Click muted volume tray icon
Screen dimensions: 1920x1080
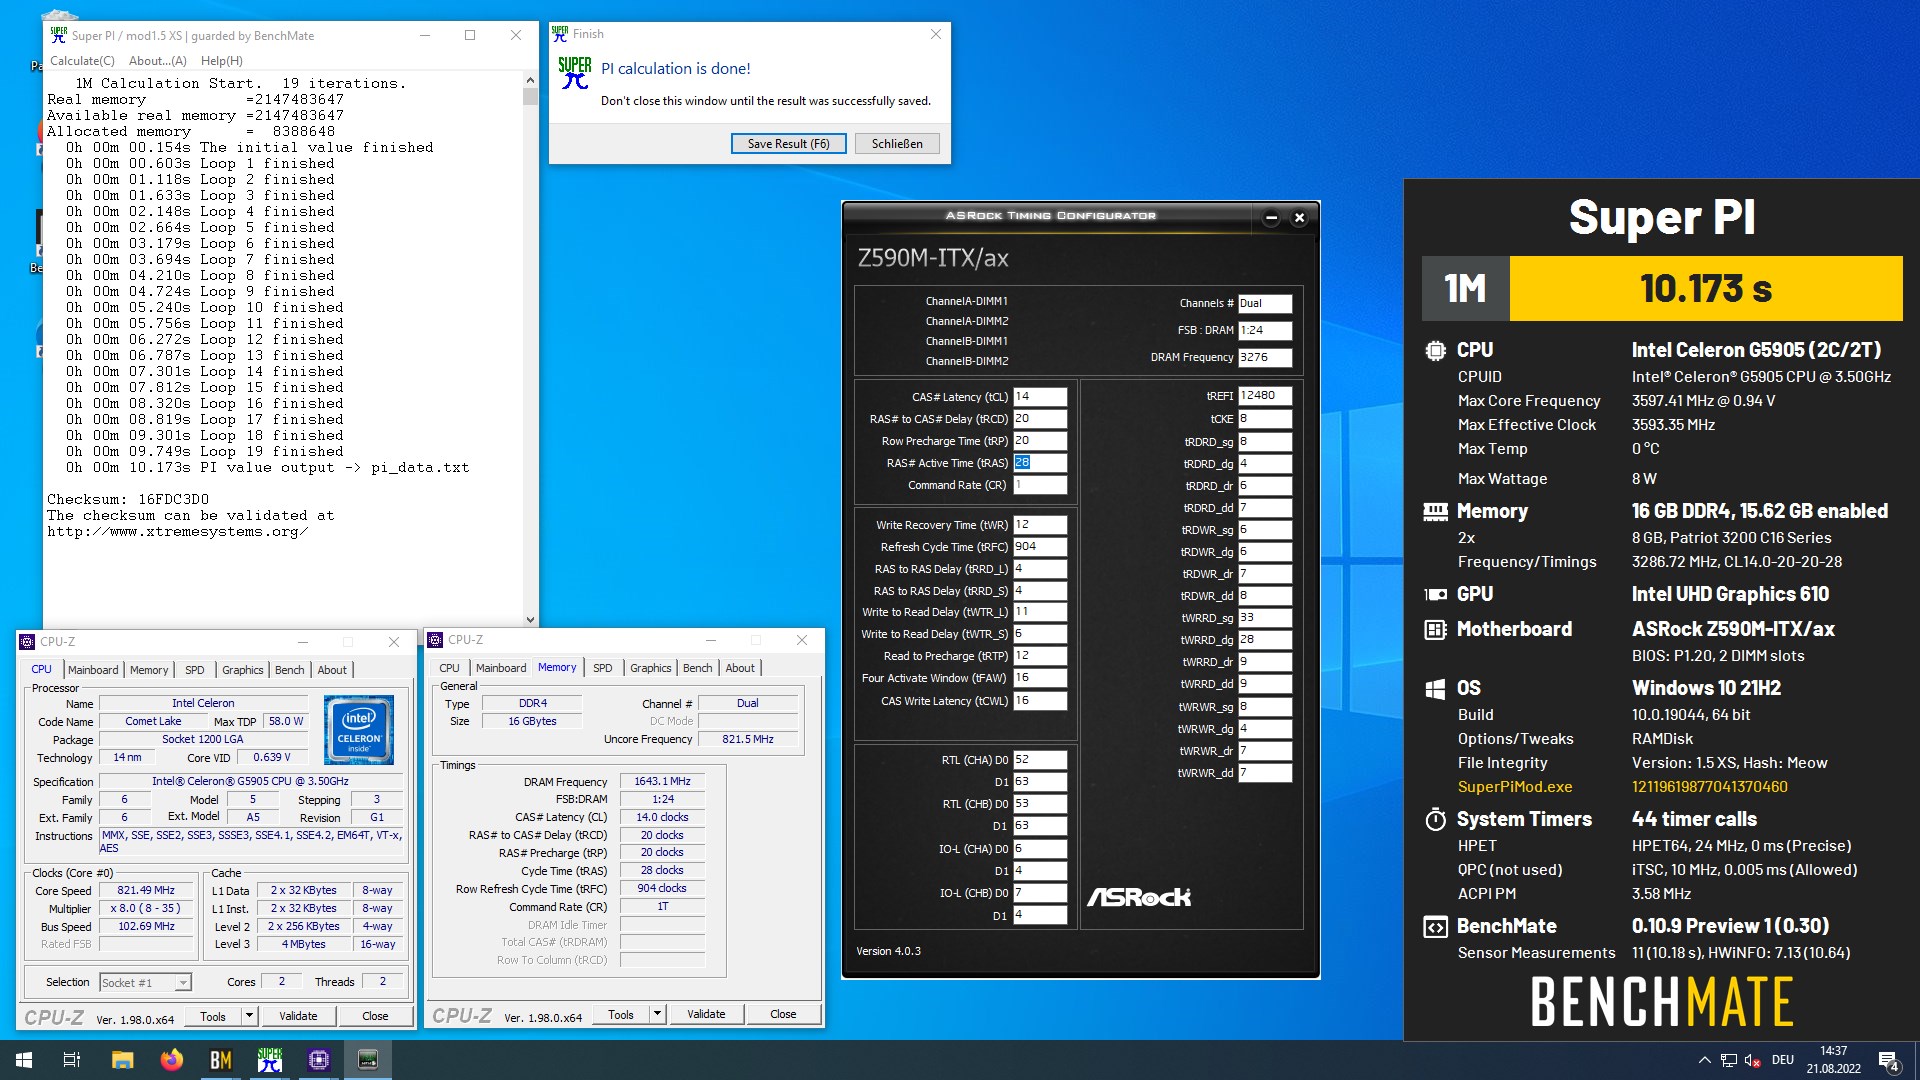1752,1060
